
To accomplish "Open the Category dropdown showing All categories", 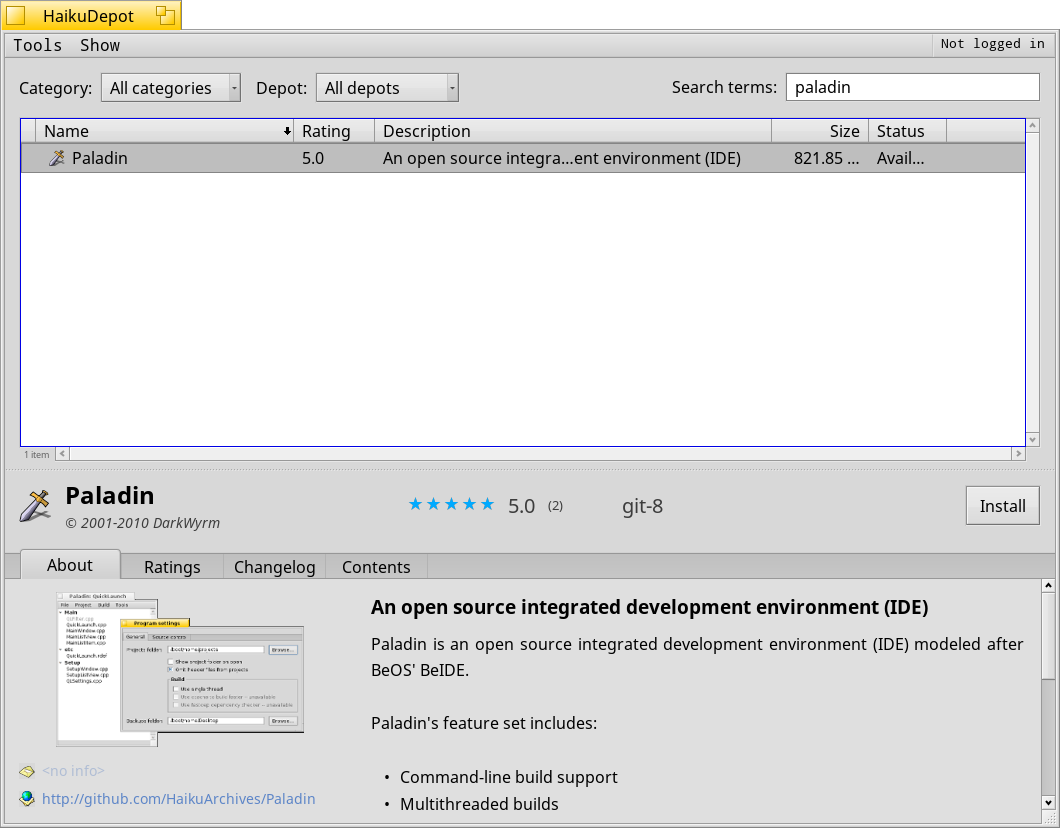I will pyautogui.click(x=170, y=88).
